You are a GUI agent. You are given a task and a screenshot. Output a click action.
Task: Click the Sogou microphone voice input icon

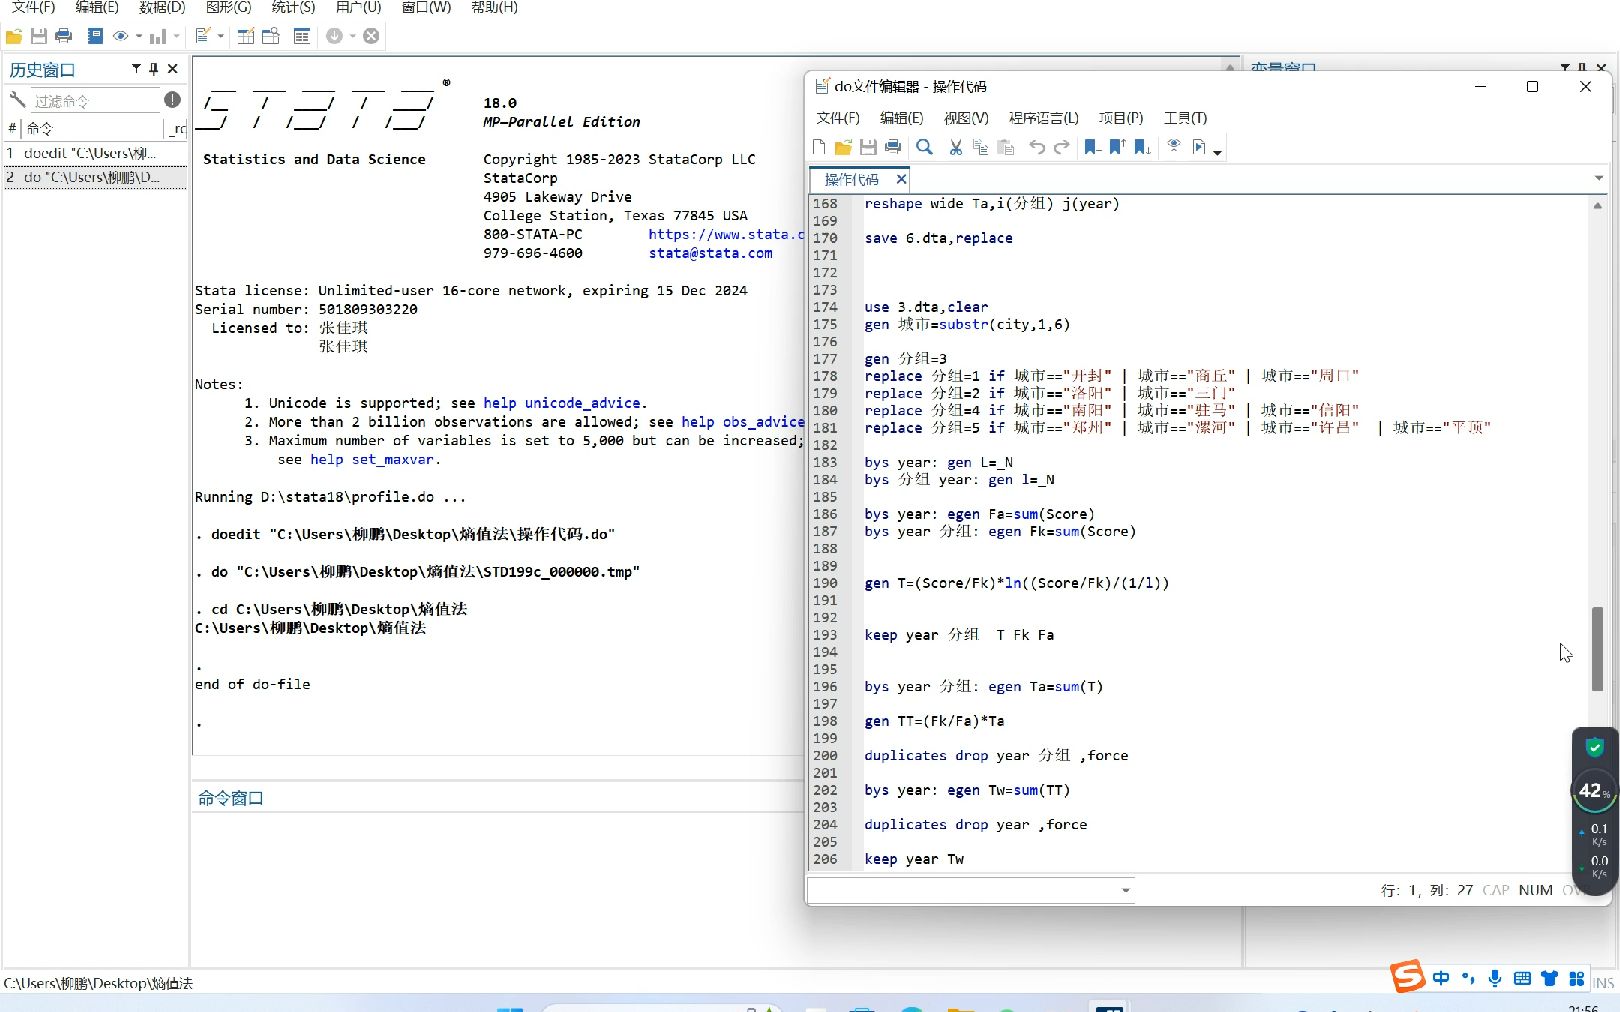tap(1495, 978)
